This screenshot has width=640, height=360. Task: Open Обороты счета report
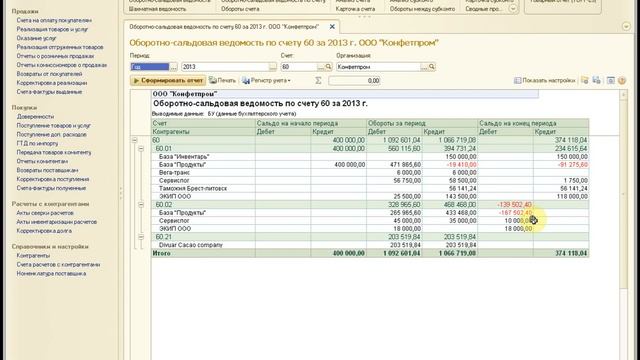240,9
